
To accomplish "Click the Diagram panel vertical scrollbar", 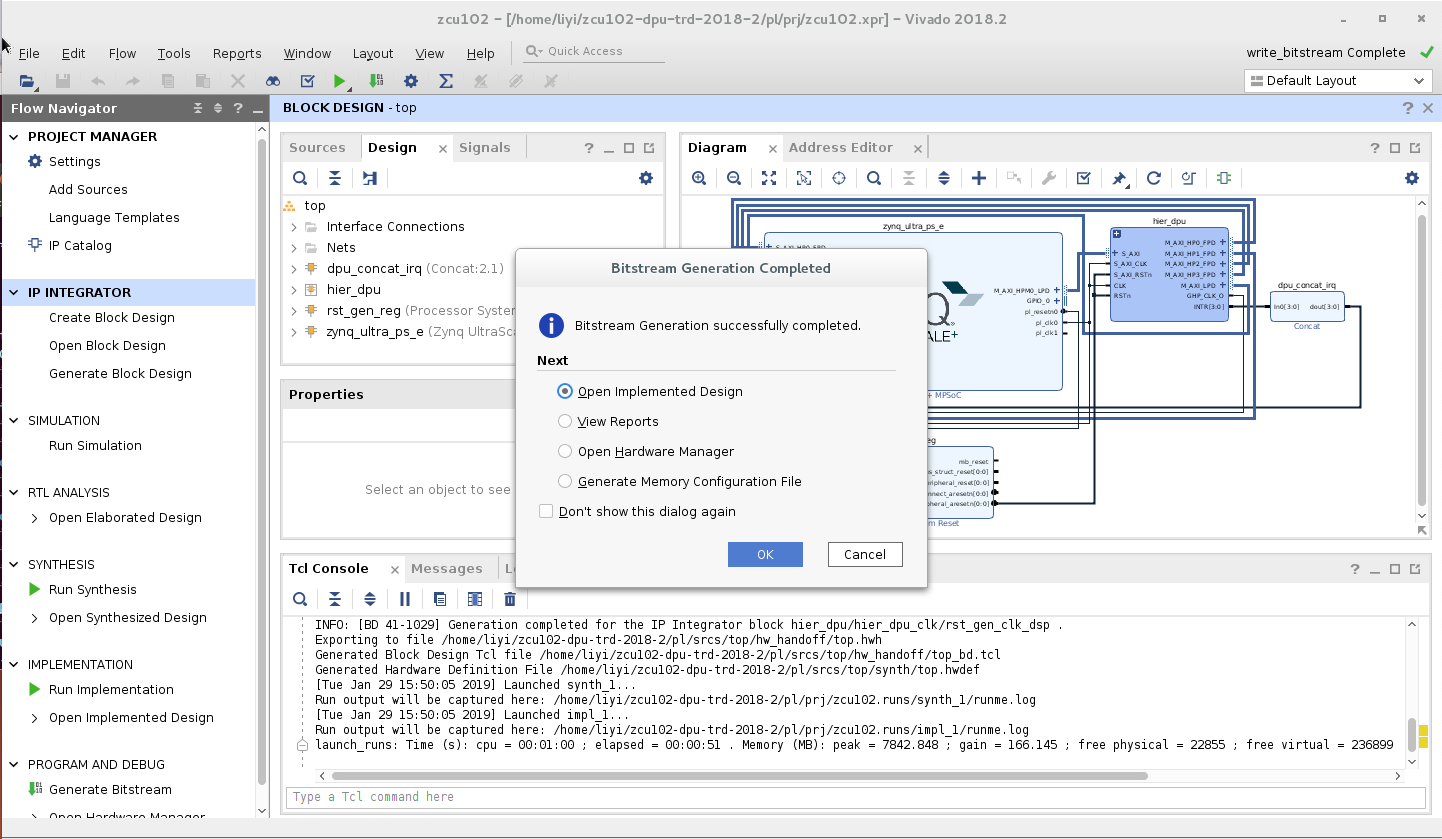I will [1423, 358].
